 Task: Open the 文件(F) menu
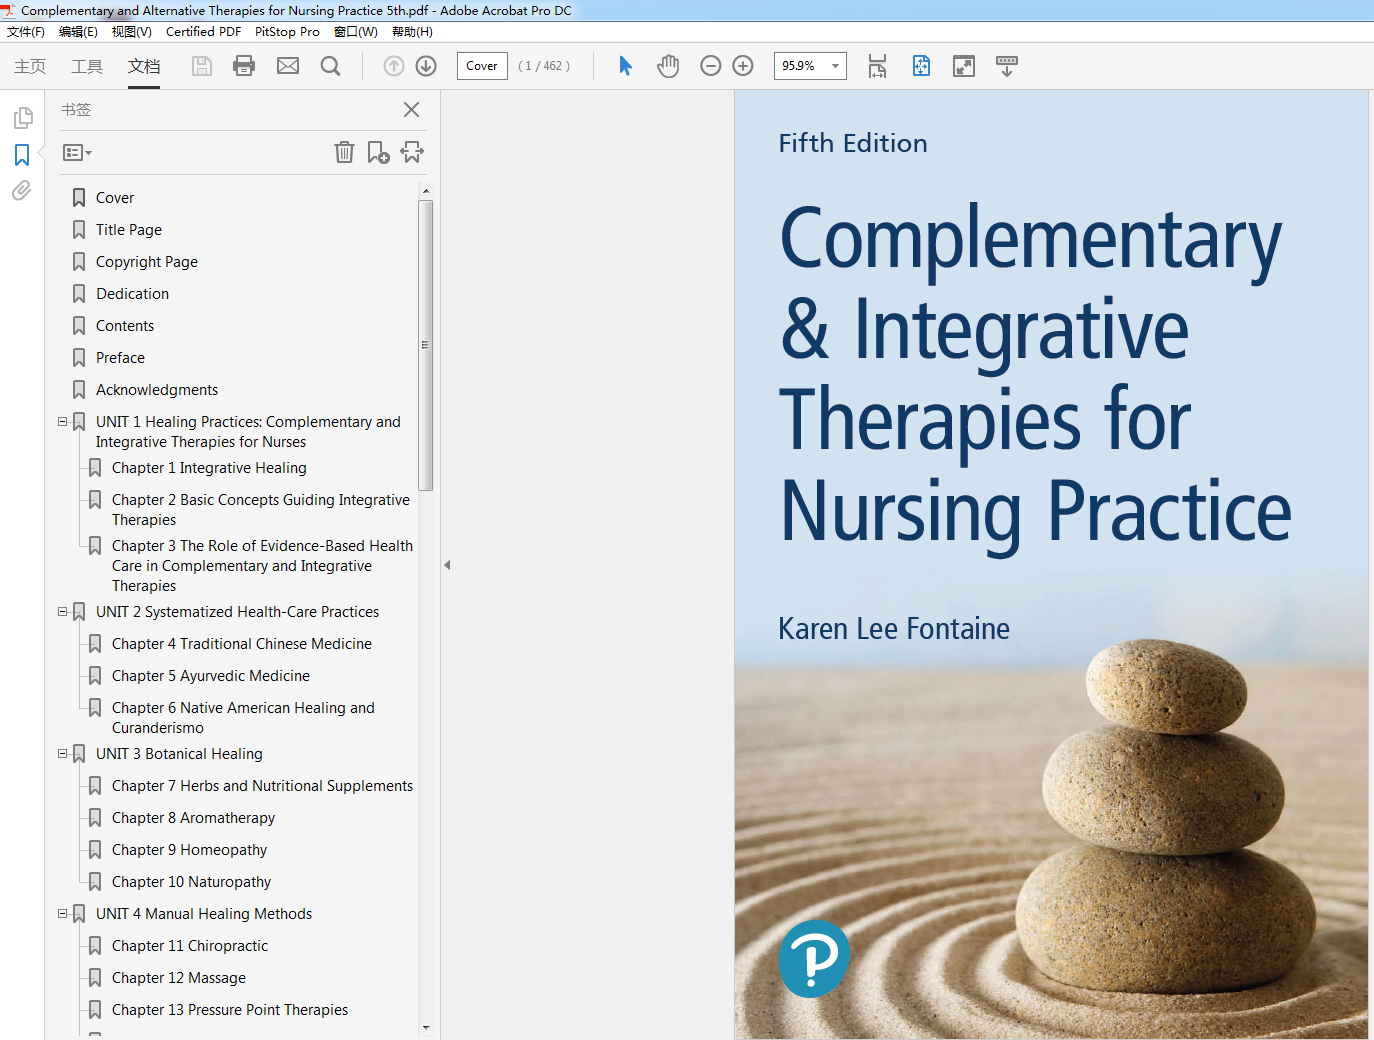pos(26,32)
